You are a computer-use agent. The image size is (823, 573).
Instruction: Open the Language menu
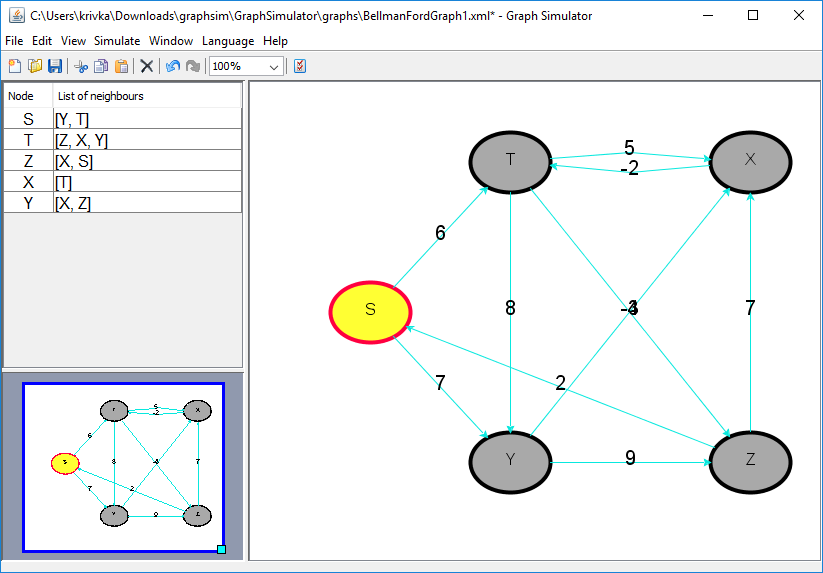click(x=228, y=41)
